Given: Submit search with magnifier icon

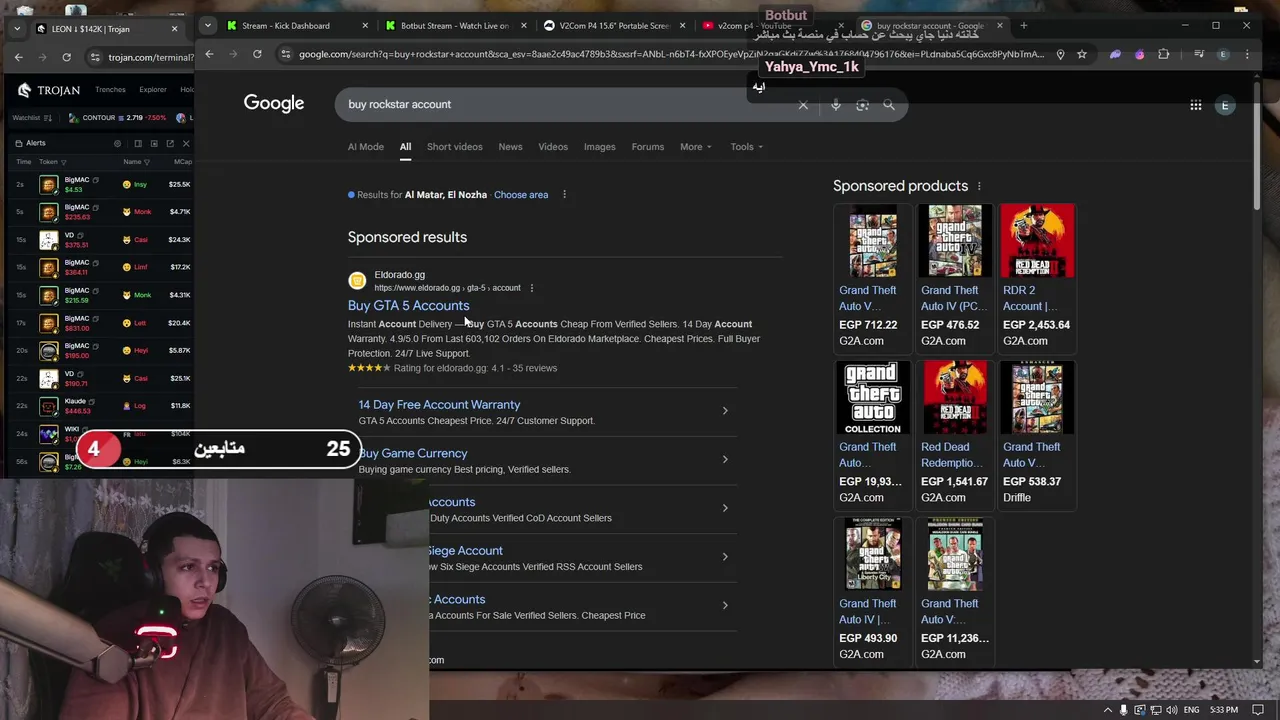Looking at the screenshot, I should (x=888, y=104).
